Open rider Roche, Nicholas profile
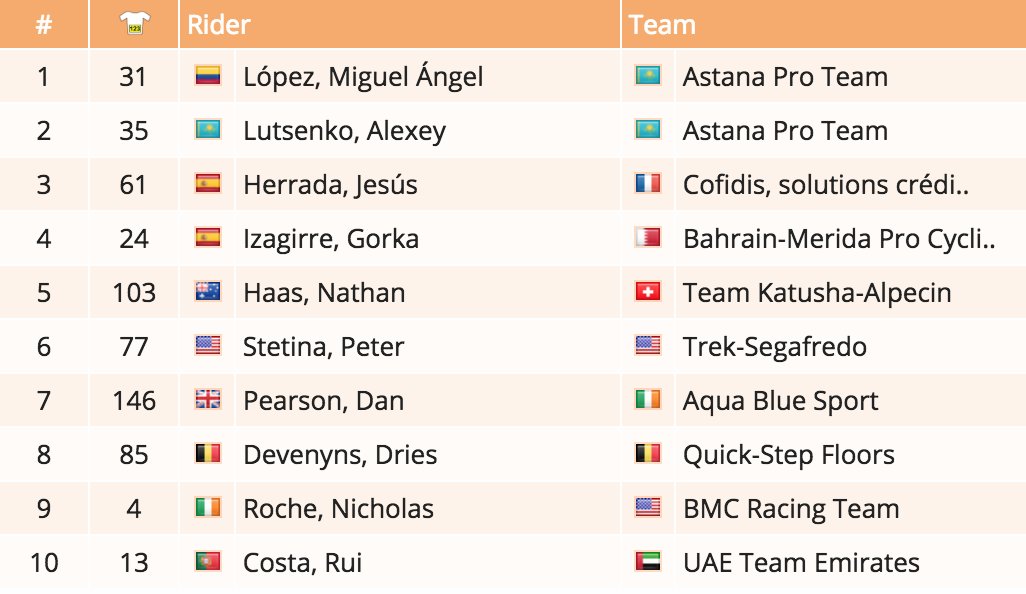The width and height of the screenshot is (1026, 594). tap(338, 508)
